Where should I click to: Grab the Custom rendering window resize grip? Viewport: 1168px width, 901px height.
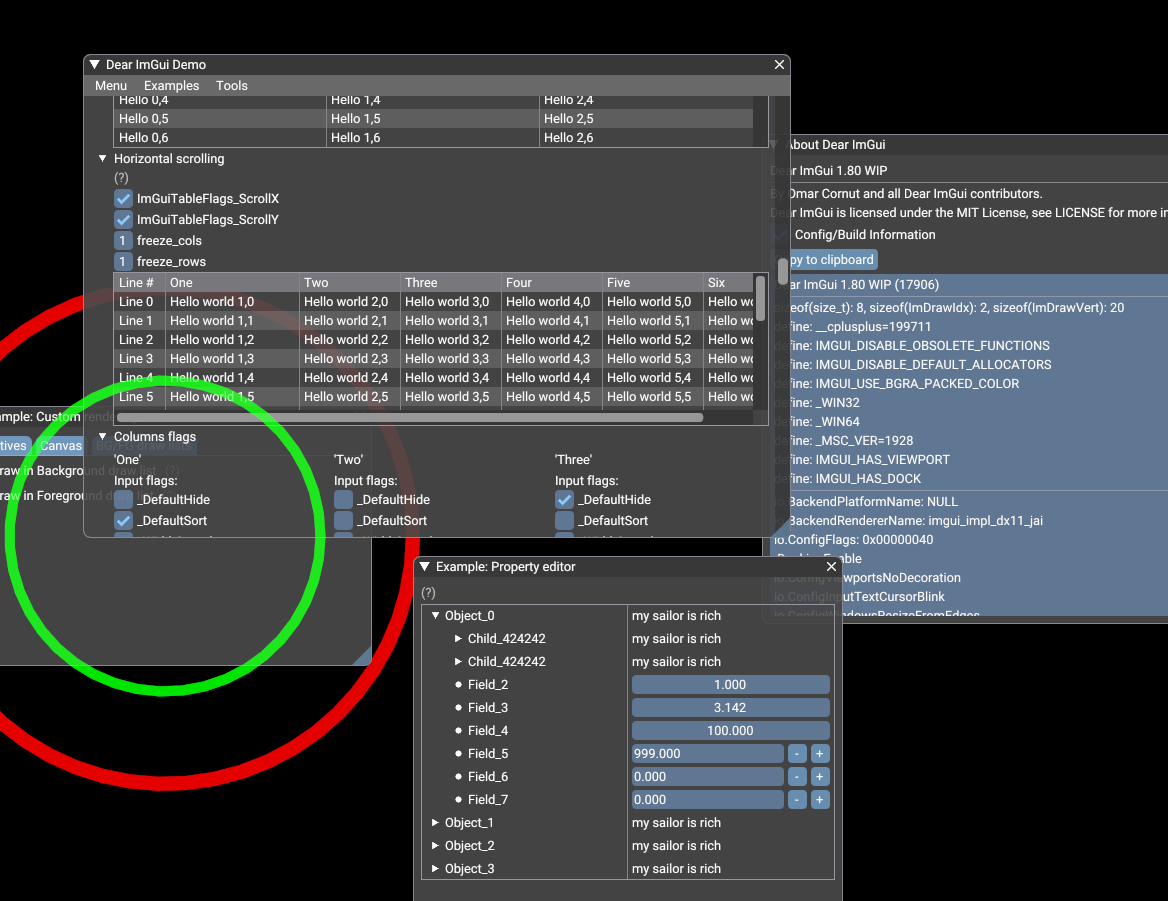(364, 657)
